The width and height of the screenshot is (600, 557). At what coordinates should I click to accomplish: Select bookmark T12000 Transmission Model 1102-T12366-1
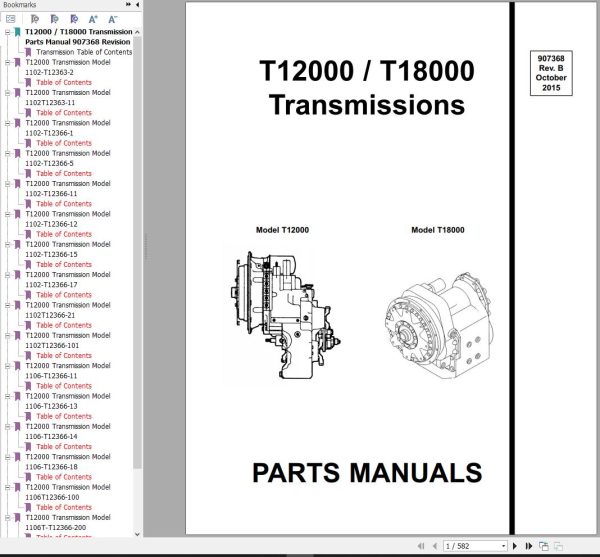68,128
